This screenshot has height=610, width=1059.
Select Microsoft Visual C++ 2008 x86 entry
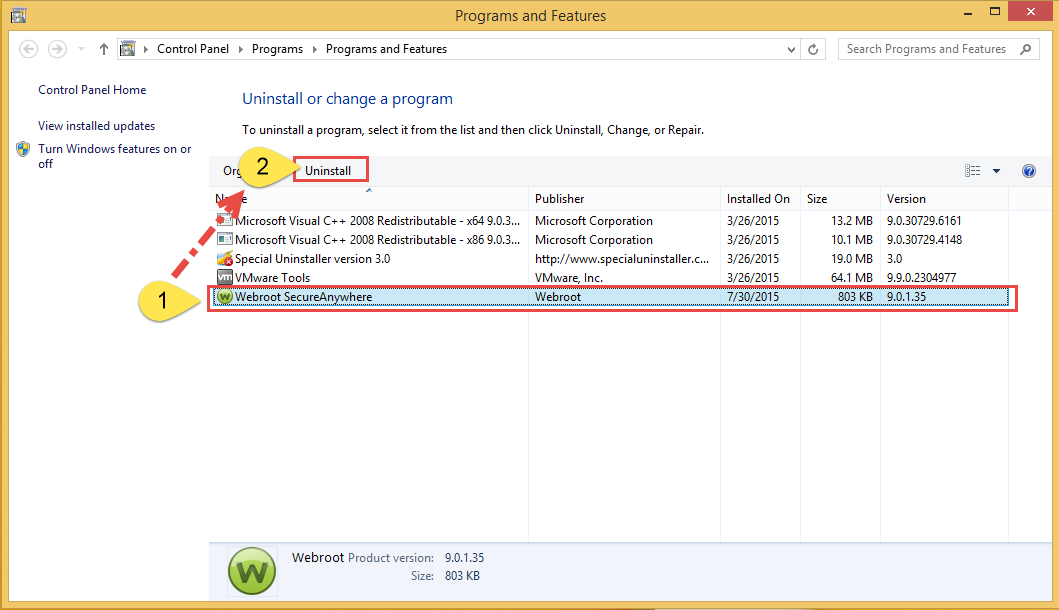pyautogui.click(x=378, y=240)
